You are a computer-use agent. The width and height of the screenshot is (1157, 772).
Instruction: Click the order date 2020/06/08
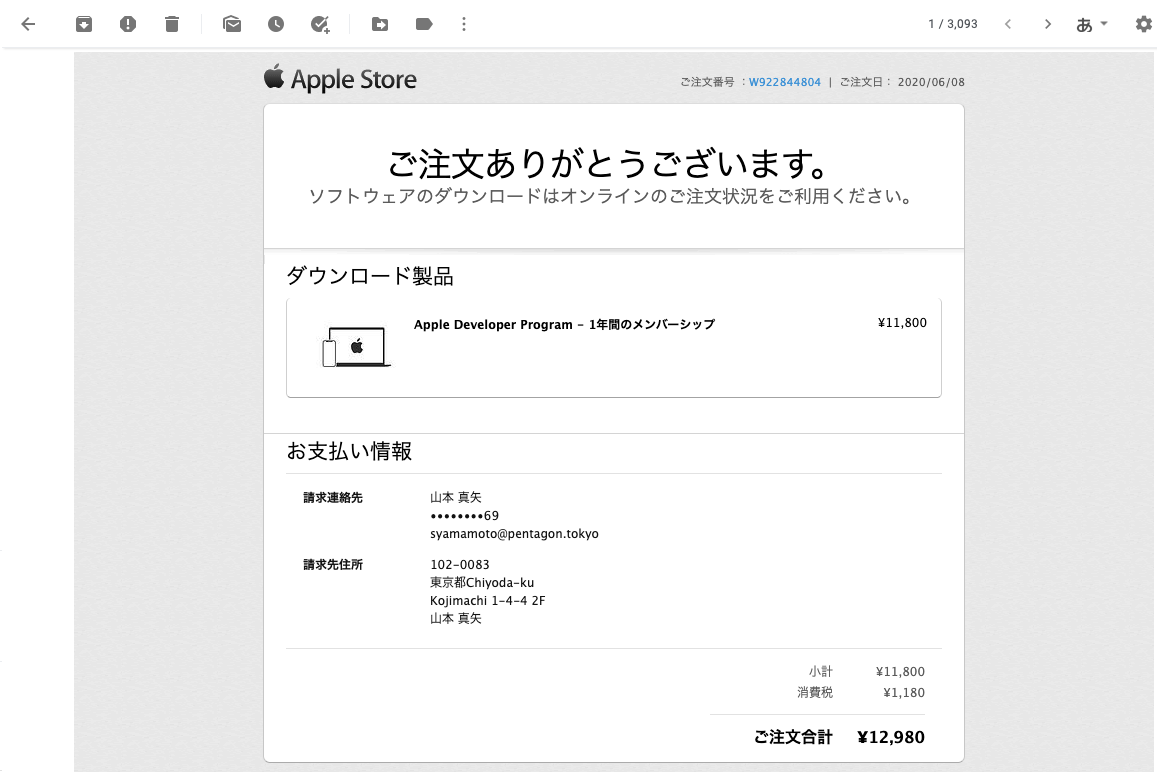pyautogui.click(x=931, y=82)
